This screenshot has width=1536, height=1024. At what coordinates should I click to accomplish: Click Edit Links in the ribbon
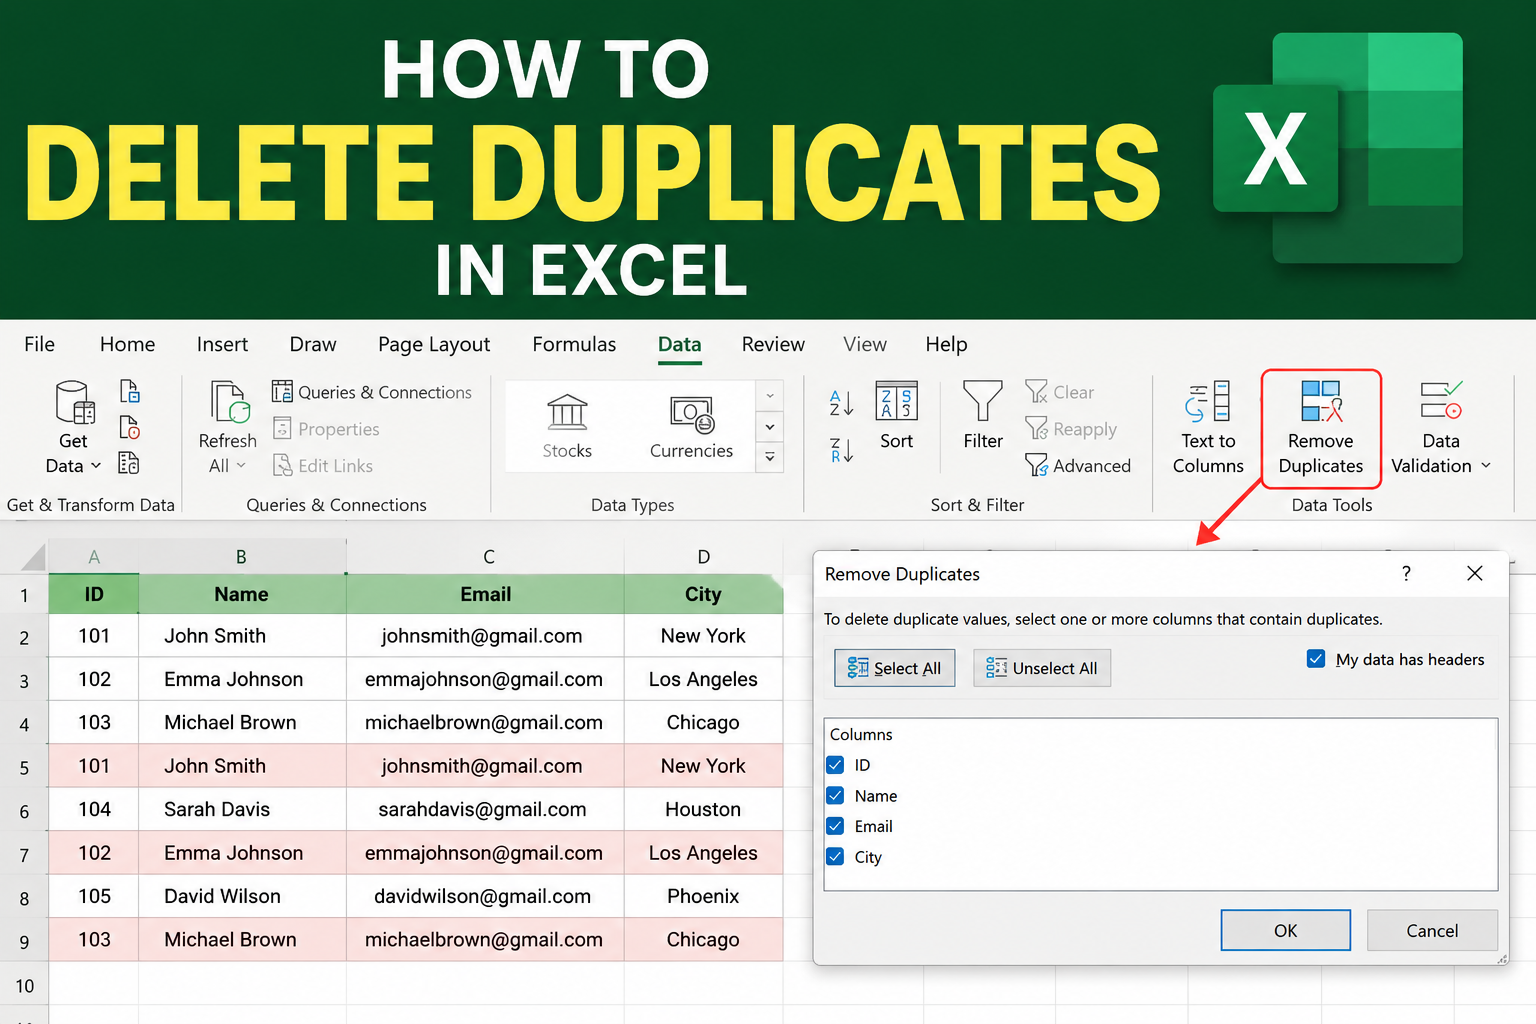coord(323,466)
